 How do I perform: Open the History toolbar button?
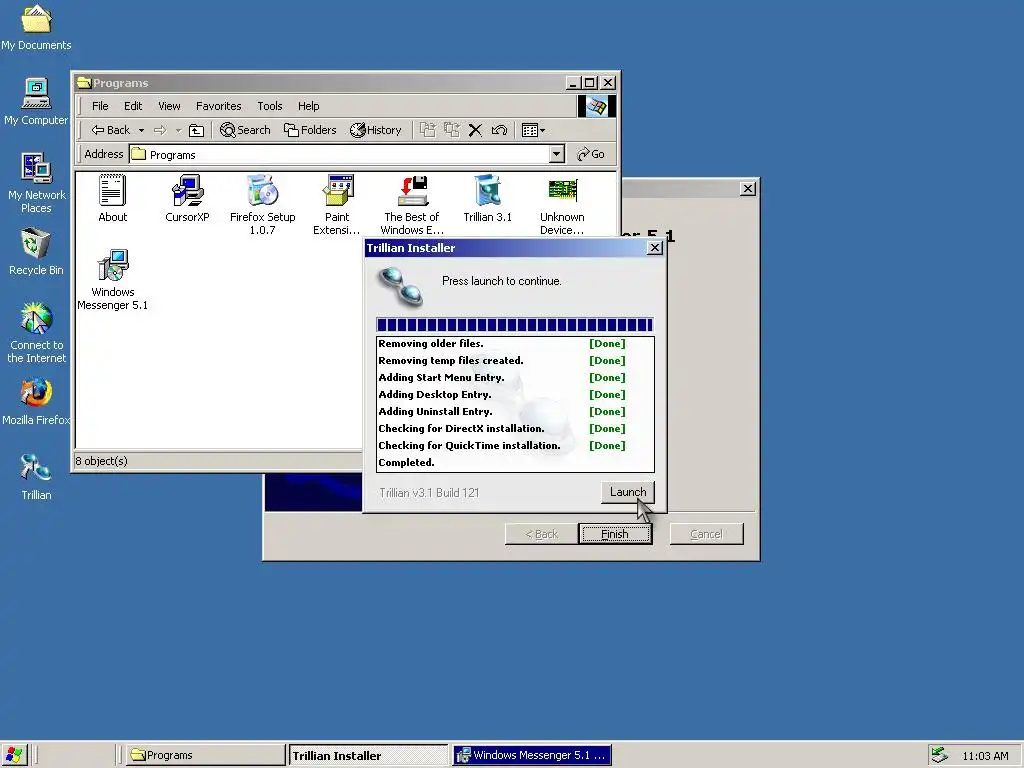click(x=376, y=130)
